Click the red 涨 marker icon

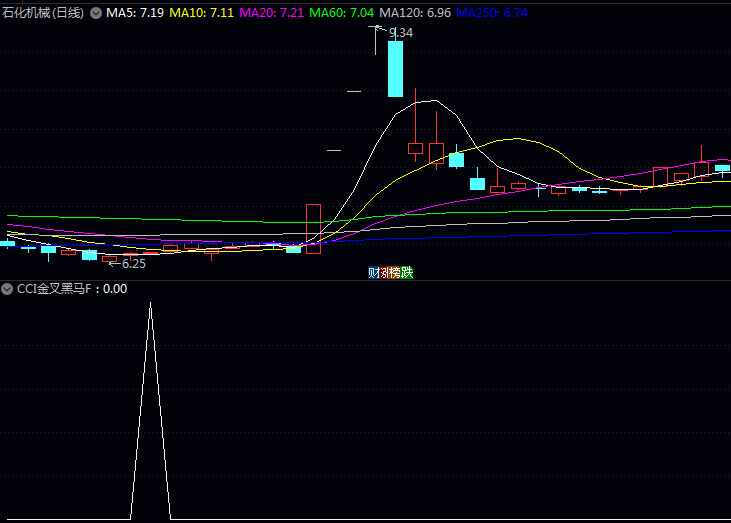[x=384, y=272]
